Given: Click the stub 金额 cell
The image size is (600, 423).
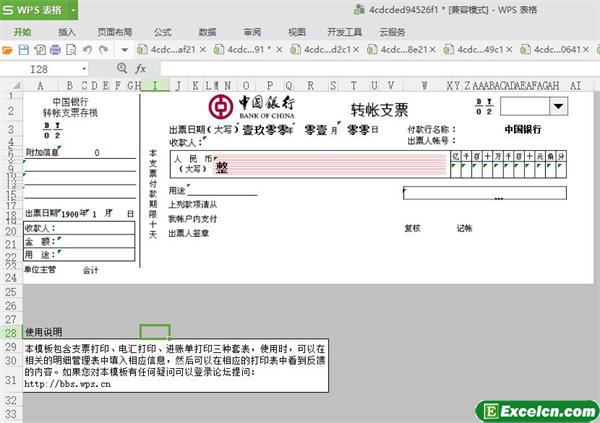Looking at the screenshot, I should tap(79, 242).
